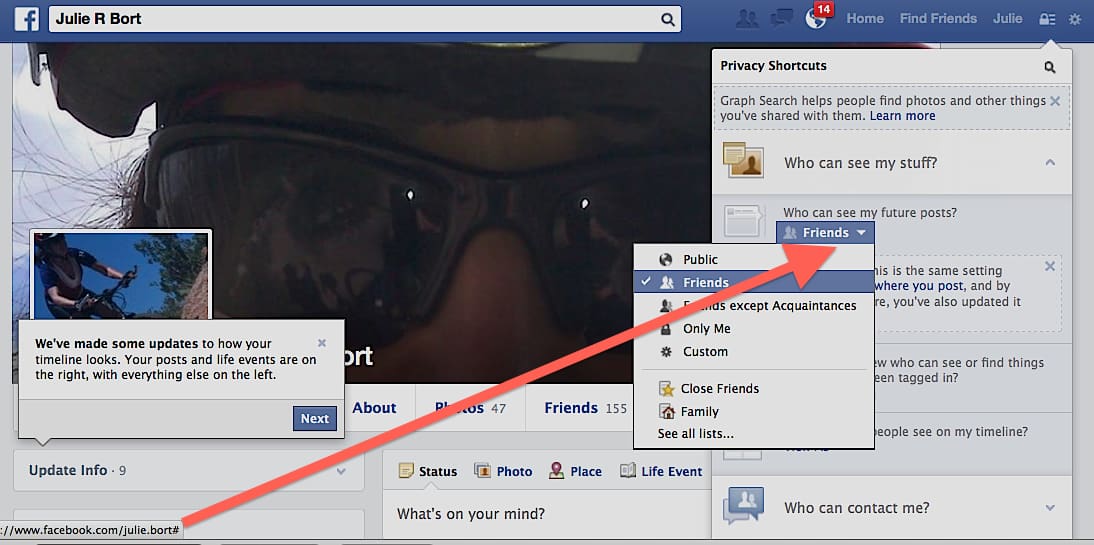
Task: Select the checked Friends menu option
Action: 754,283
